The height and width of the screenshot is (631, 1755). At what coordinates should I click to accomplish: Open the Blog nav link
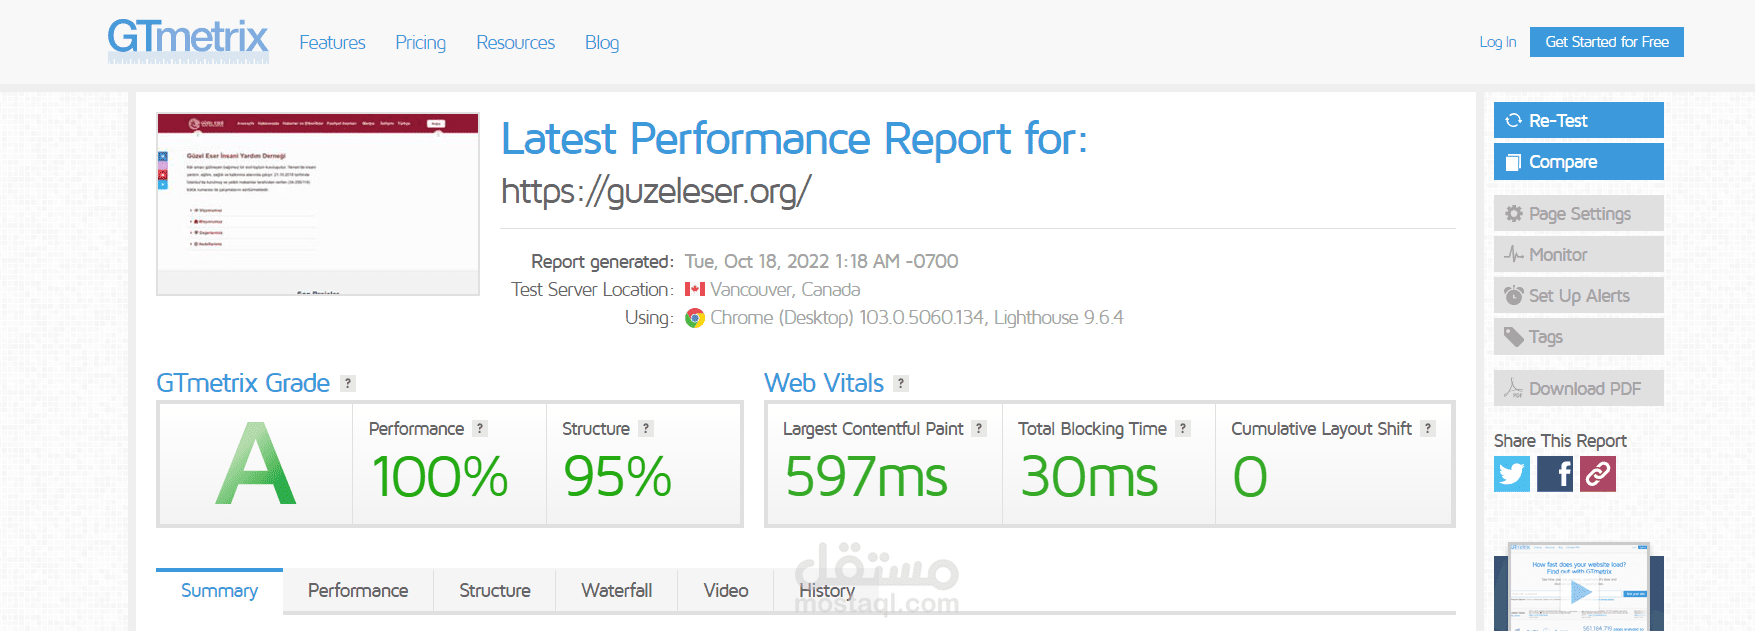[602, 43]
